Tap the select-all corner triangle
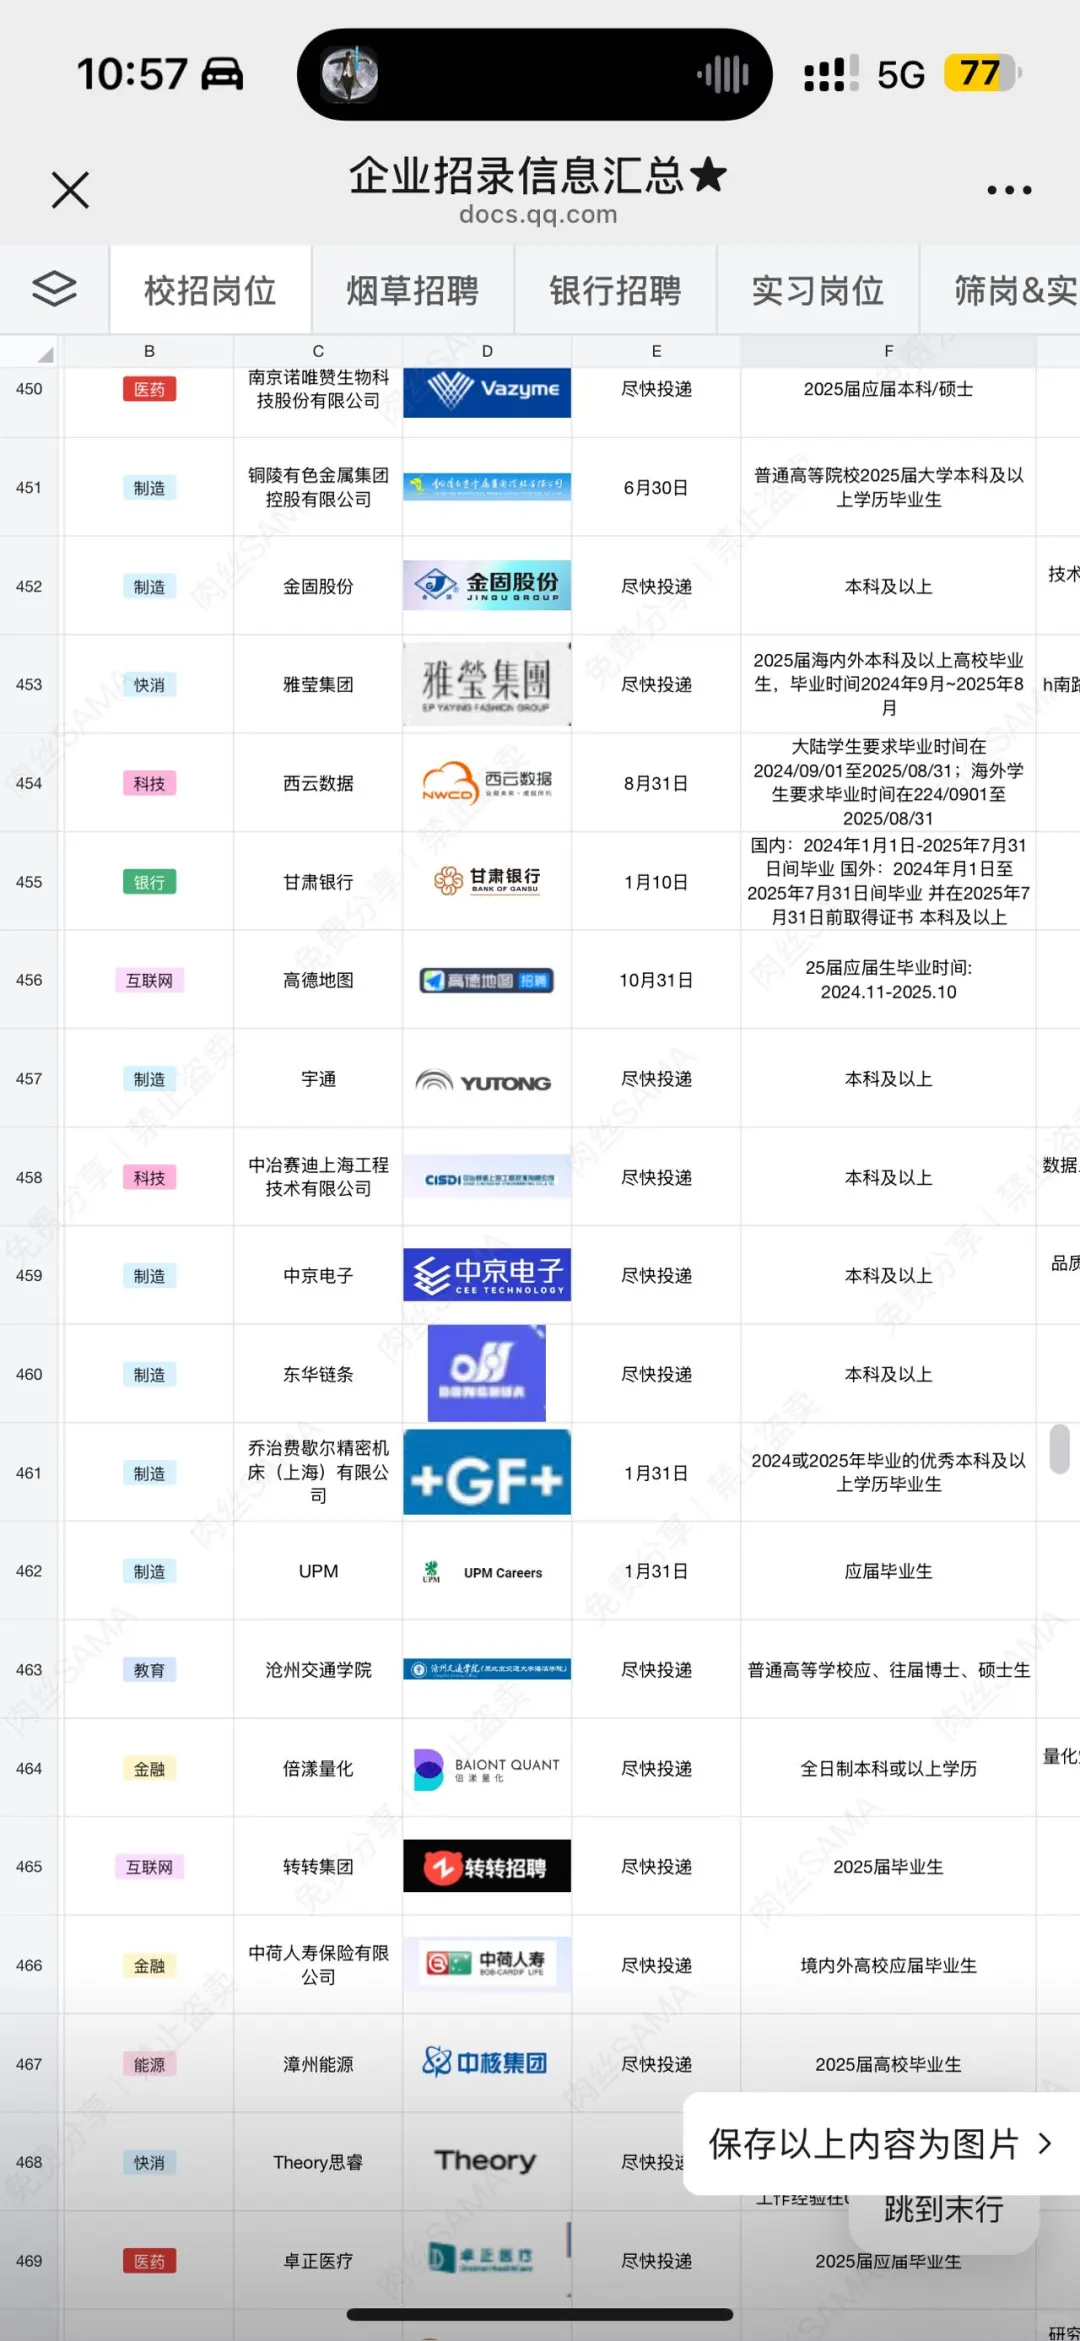This screenshot has width=1080, height=2341. click(x=44, y=354)
